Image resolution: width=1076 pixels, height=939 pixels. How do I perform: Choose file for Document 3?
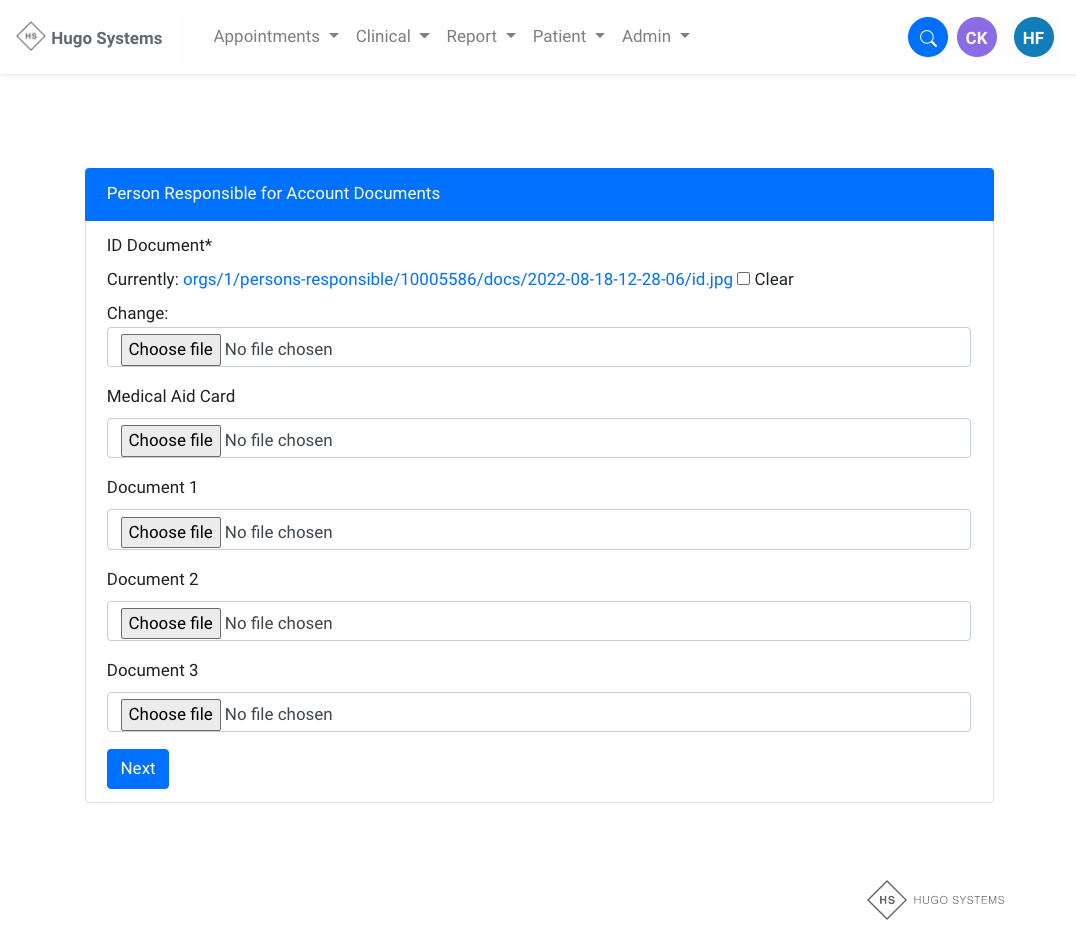click(171, 714)
